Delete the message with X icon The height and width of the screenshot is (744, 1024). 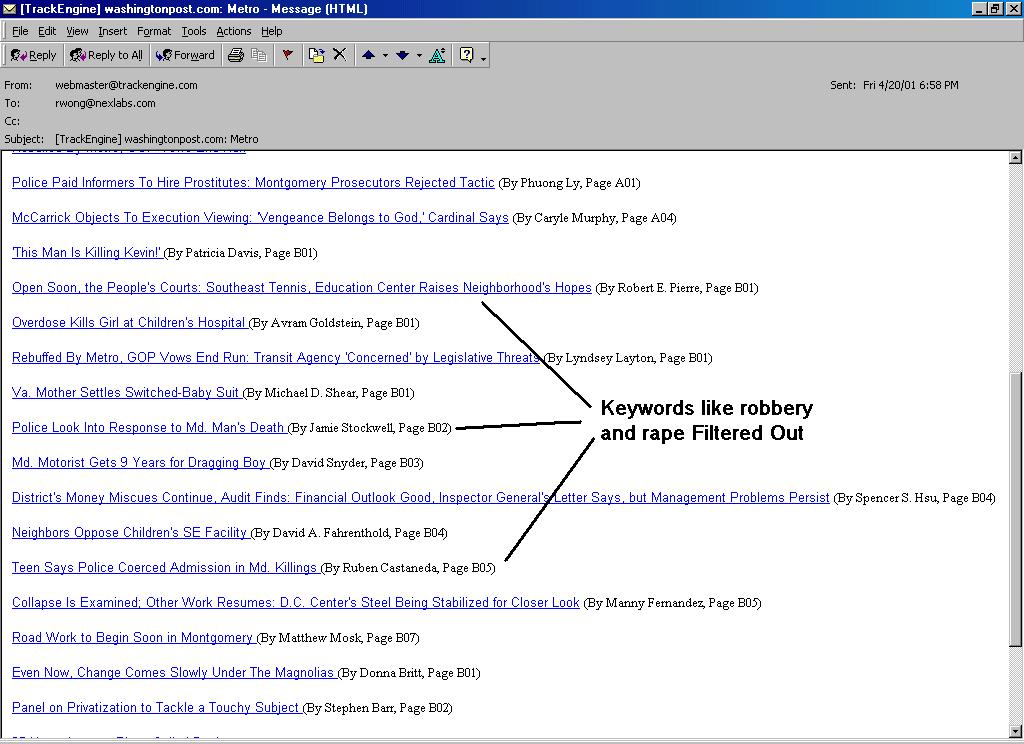340,55
